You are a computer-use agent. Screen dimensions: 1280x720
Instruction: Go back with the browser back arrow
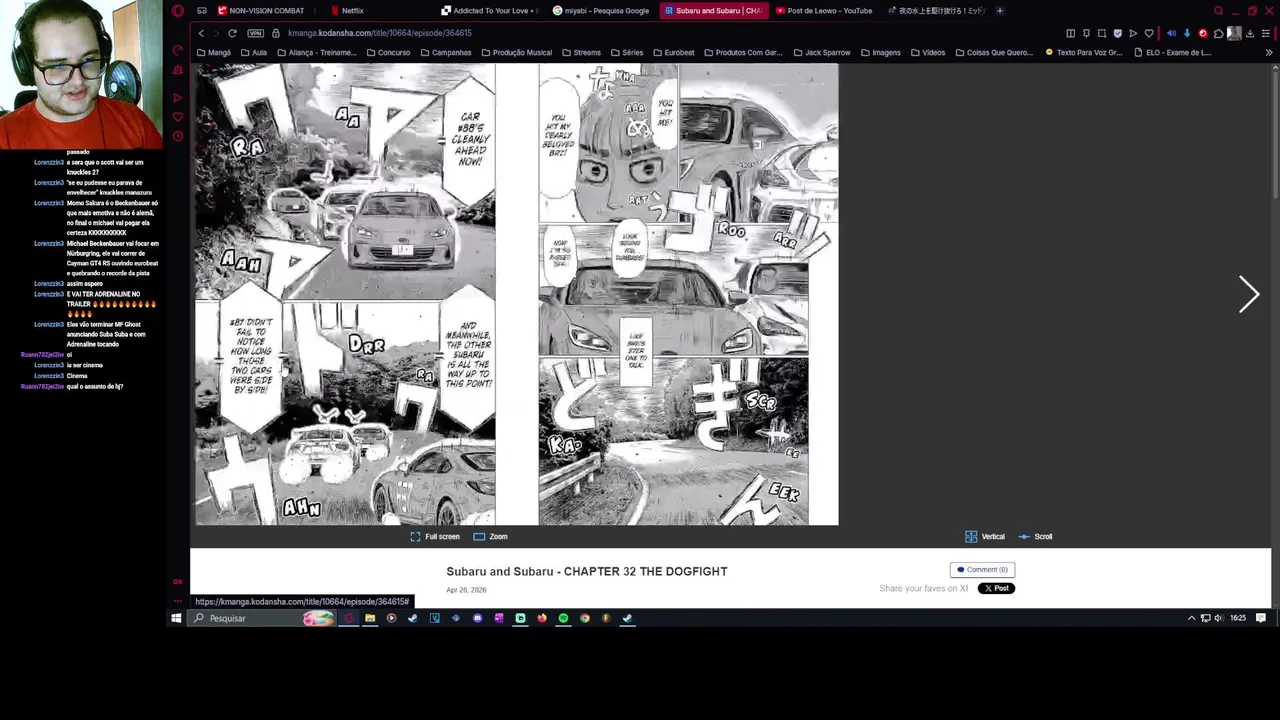pos(201,33)
